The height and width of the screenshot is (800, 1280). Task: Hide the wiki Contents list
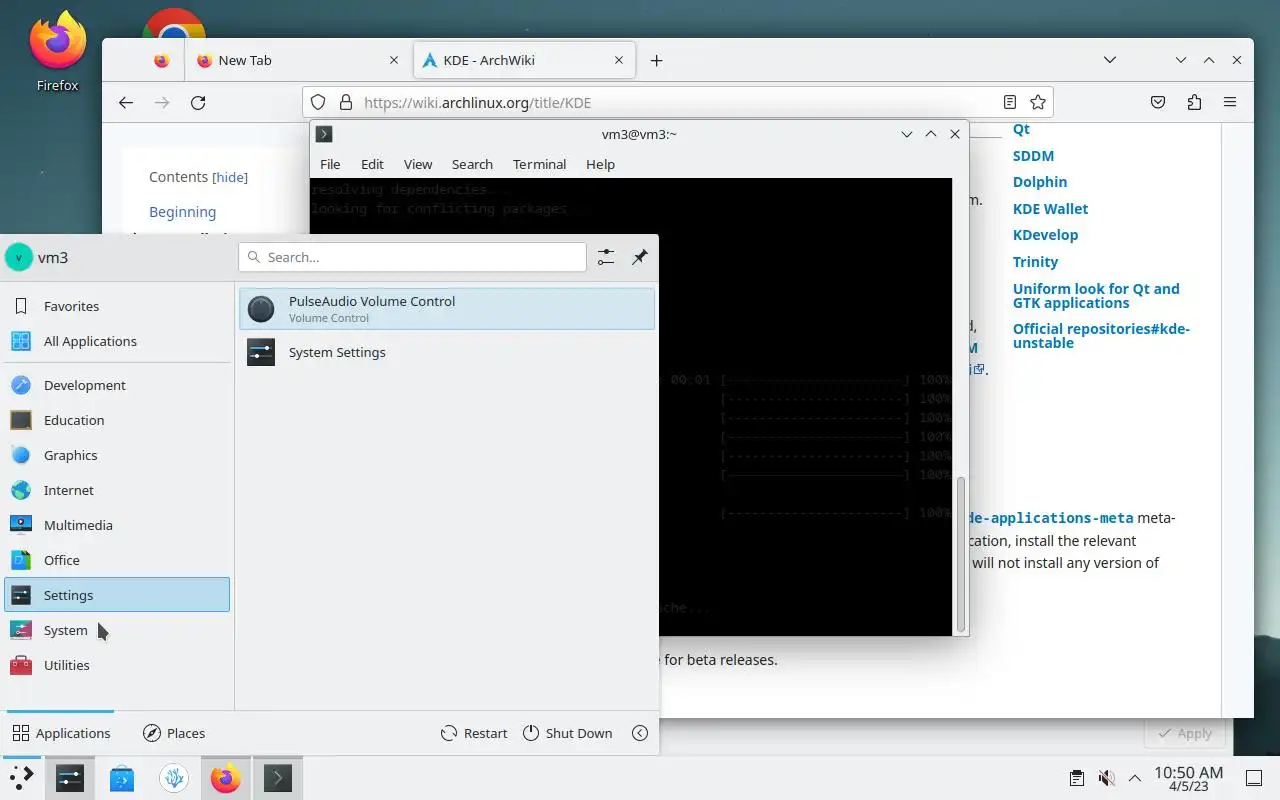[x=230, y=177]
